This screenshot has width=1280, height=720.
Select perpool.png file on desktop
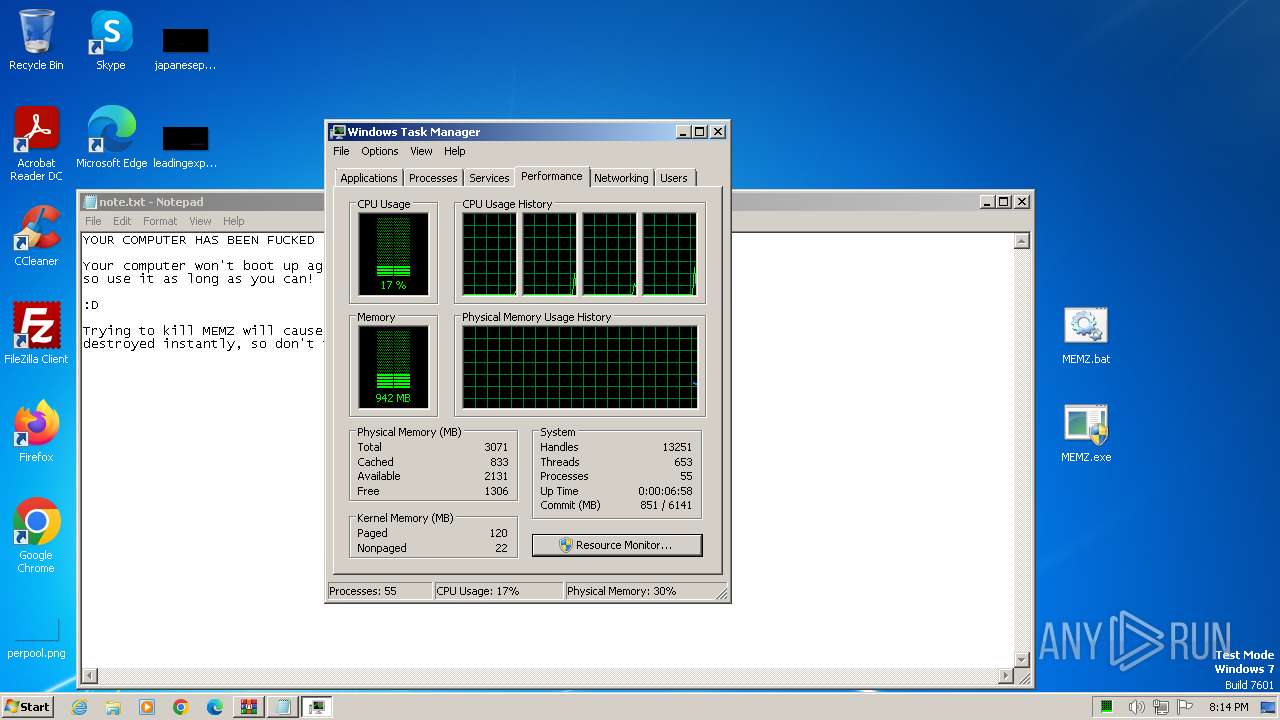click(x=36, y=637)
